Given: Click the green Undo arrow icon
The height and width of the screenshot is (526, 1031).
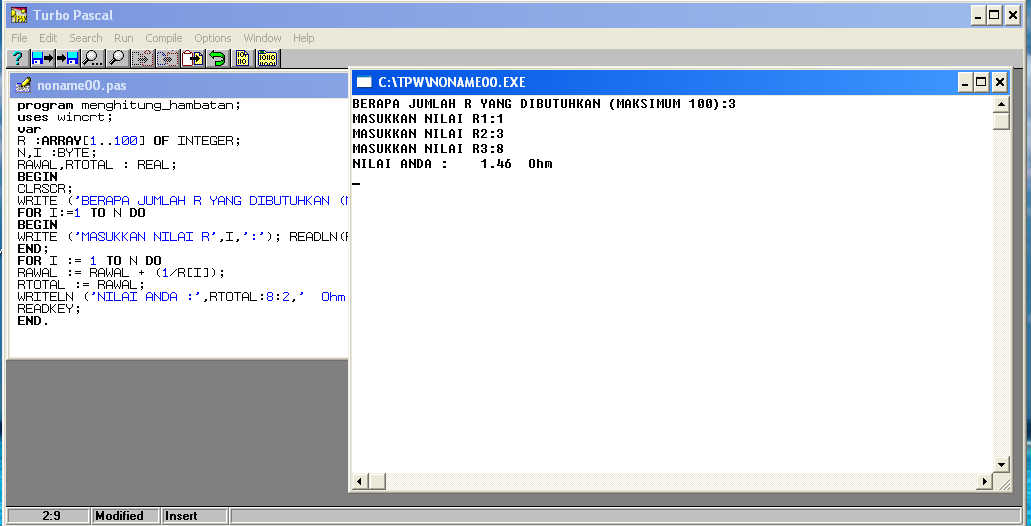Looking at the screenshot, I should click(217, 59).
